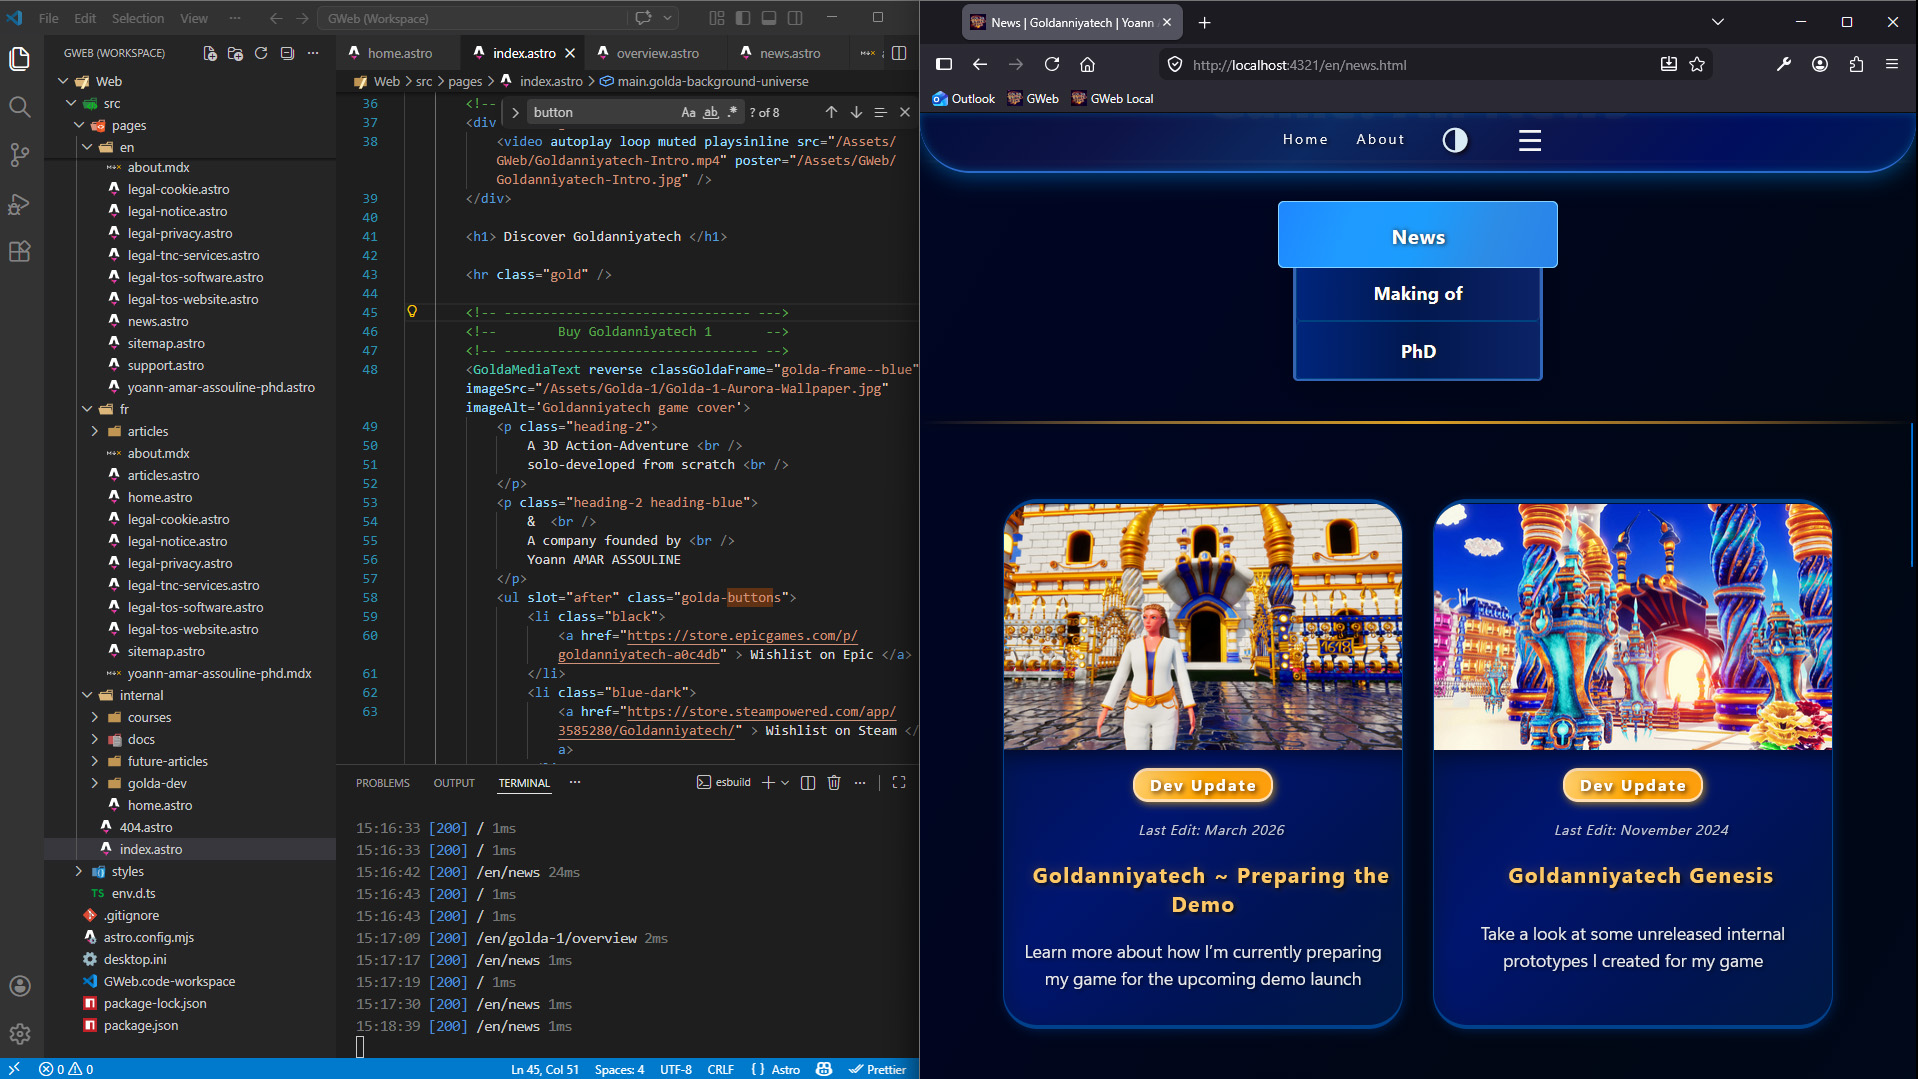
Task: Toggle the website dark/light theme
Action: point(1455,140)
